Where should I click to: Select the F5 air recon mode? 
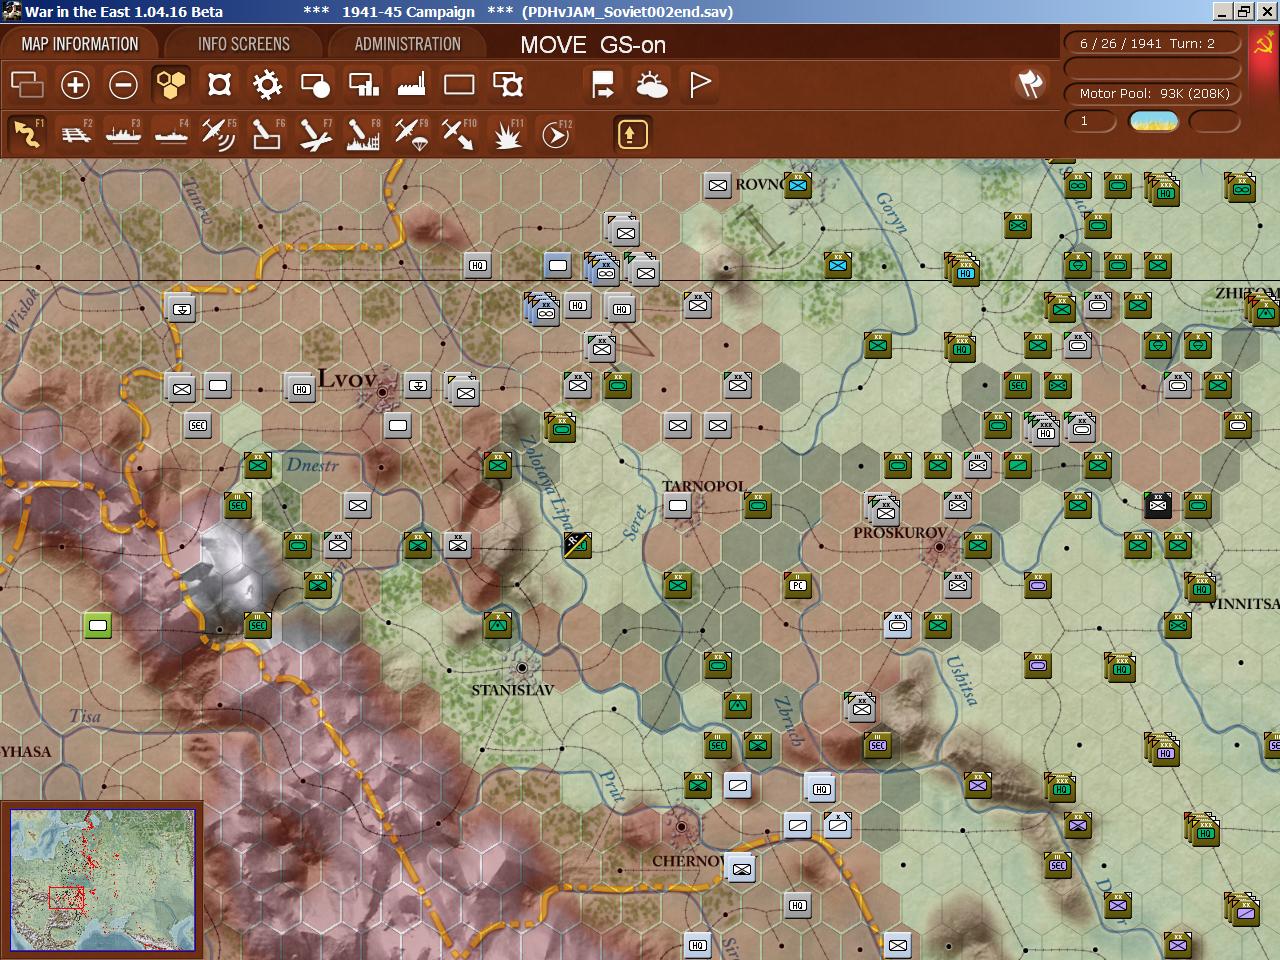tap(219, 134)
